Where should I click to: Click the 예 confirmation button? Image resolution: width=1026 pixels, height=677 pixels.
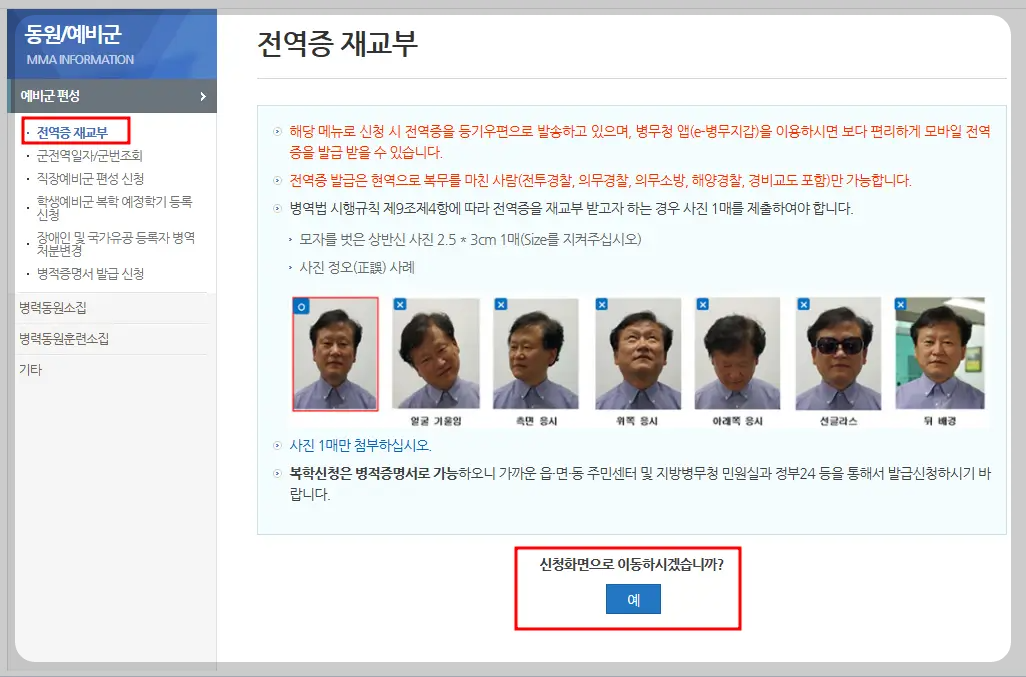tap(633, 599)
